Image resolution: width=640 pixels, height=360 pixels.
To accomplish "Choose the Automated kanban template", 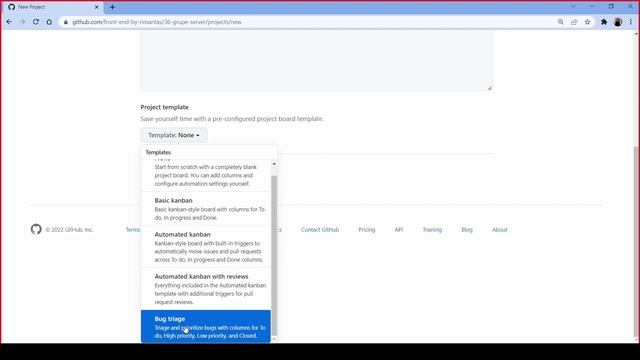I will 206,247.
